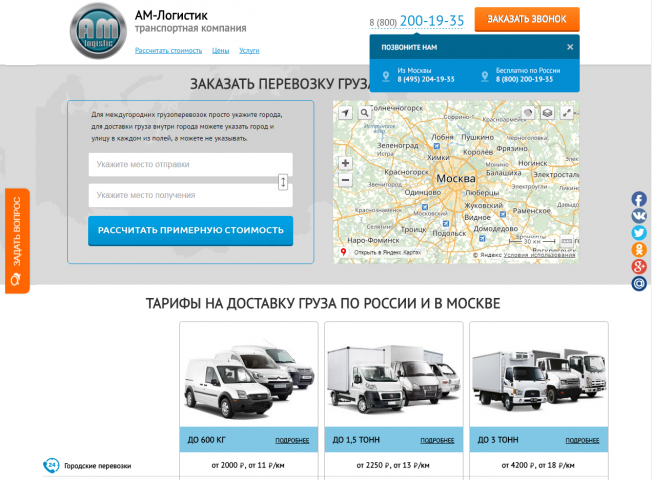Open the Открыть в Яндекс.Картах link
The width and height of the screenshot is (652, 480).
[x=387, y=252]
